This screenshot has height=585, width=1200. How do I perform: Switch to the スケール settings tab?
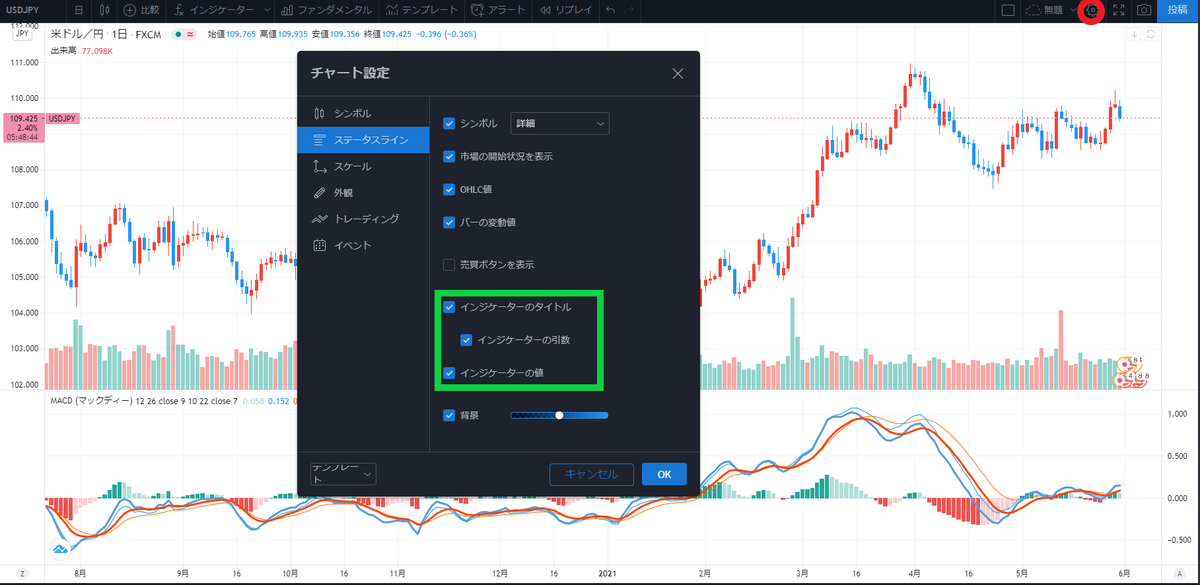coord(363,166)
